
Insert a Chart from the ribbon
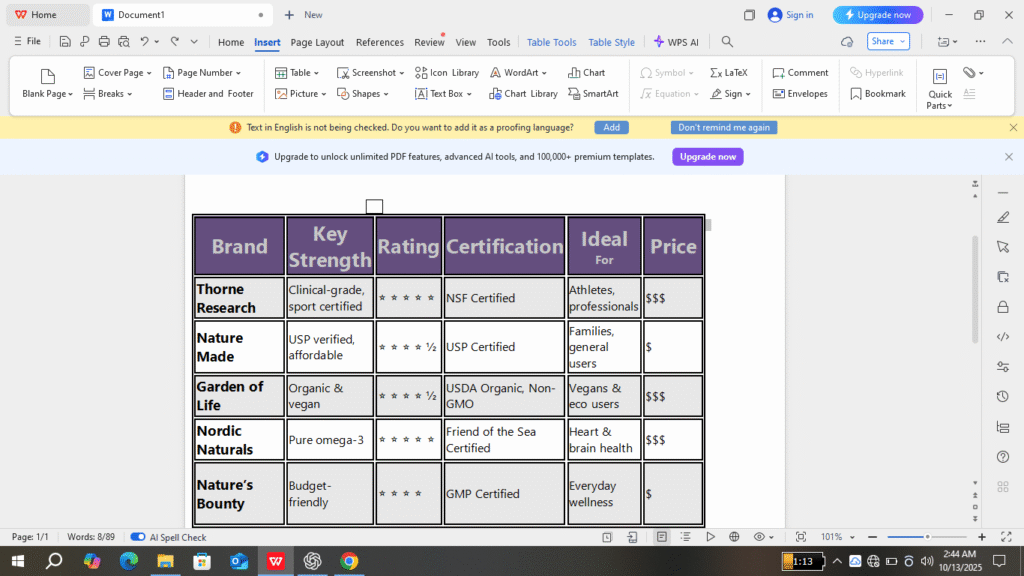click(574, 73)
